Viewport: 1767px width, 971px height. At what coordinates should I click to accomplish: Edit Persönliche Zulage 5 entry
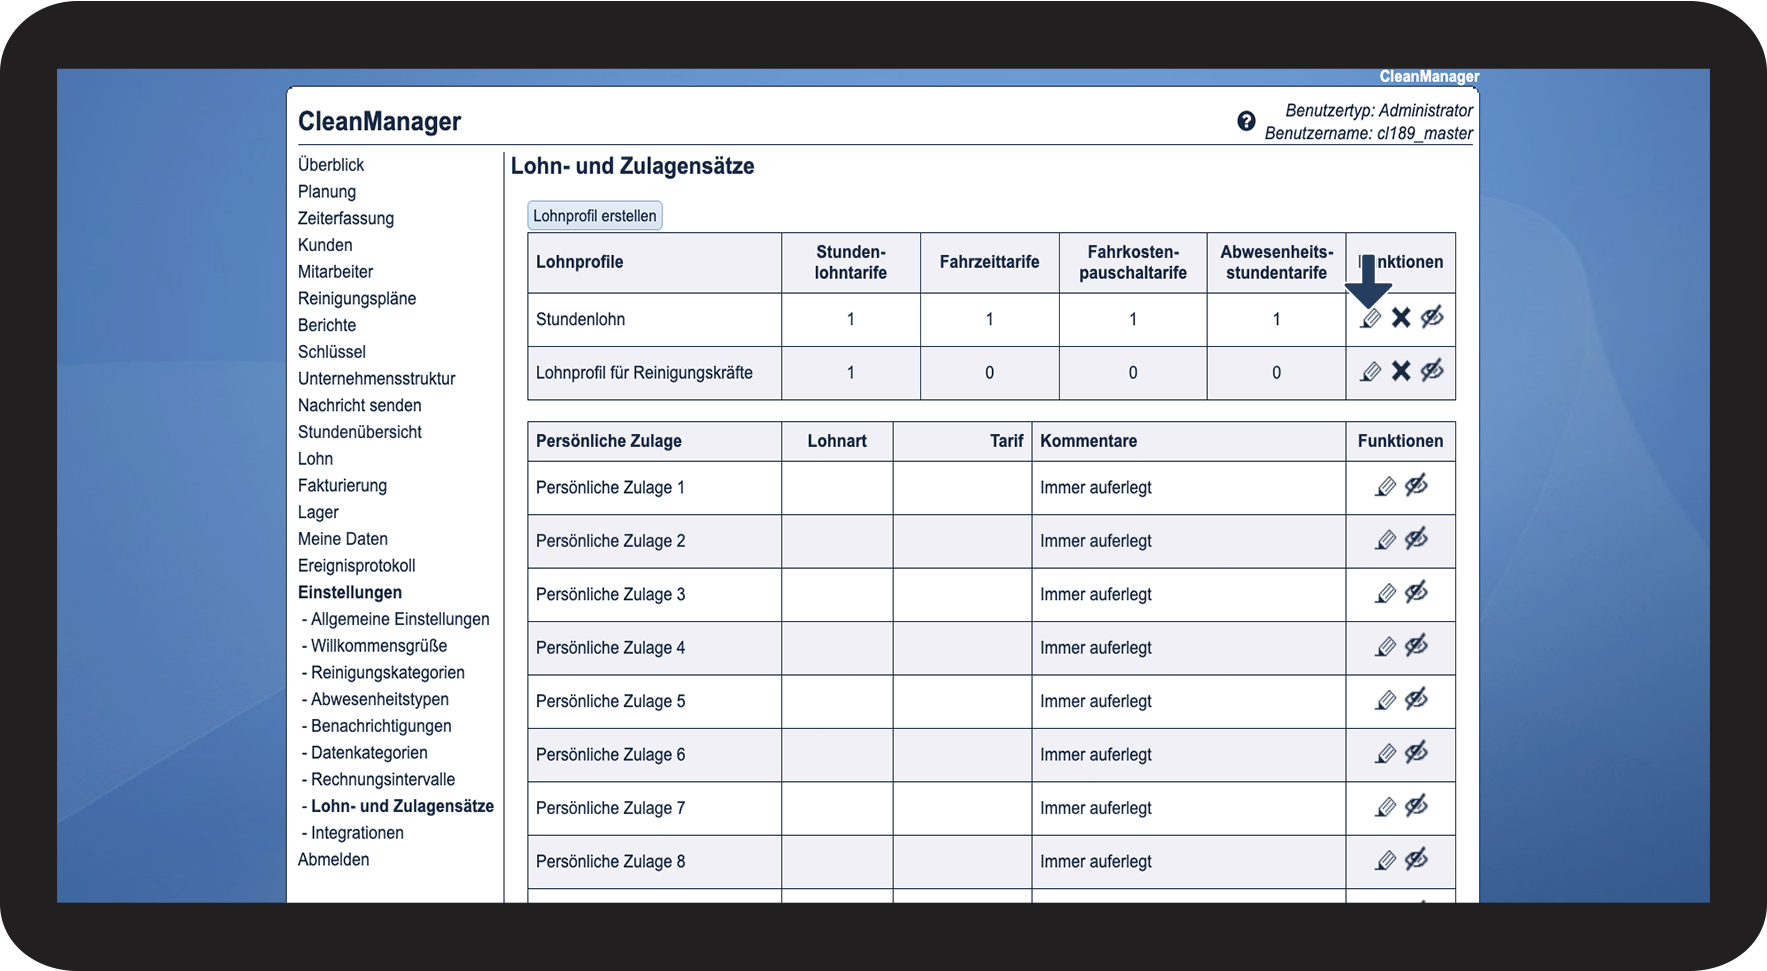point(1385,701)
